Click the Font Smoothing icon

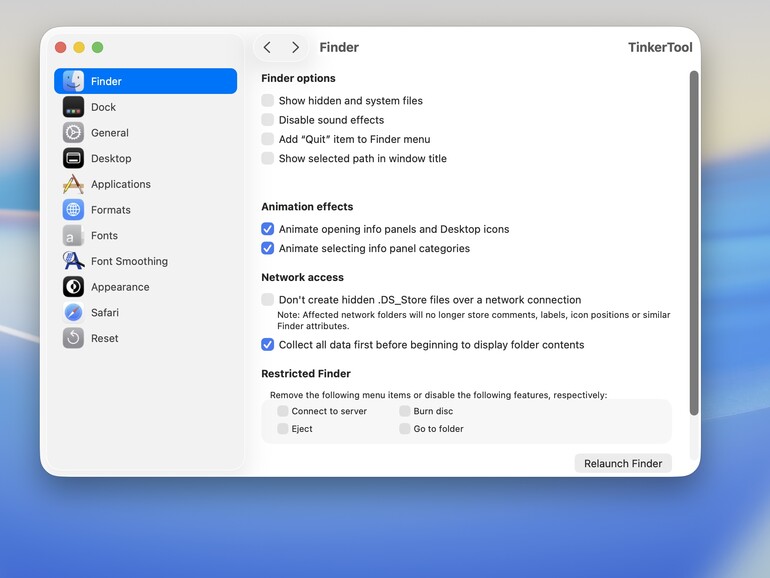coord(73,261)
